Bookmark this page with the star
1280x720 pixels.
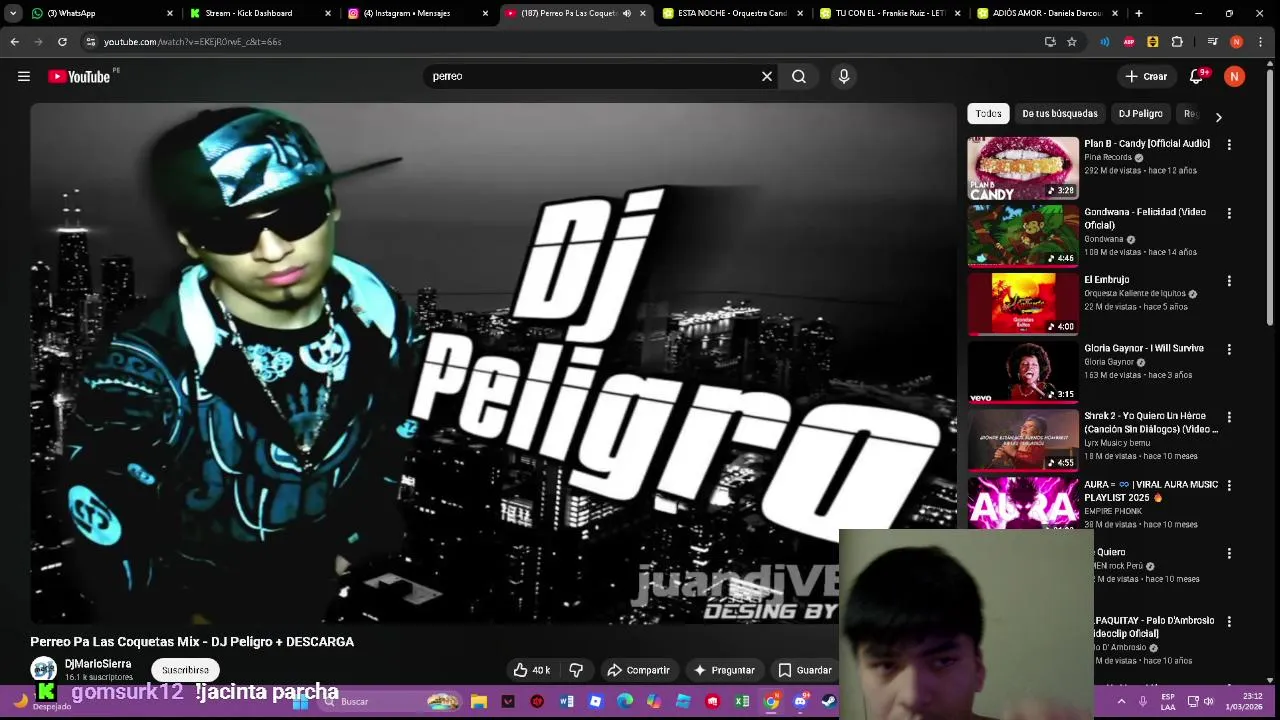coord(1072,42)
